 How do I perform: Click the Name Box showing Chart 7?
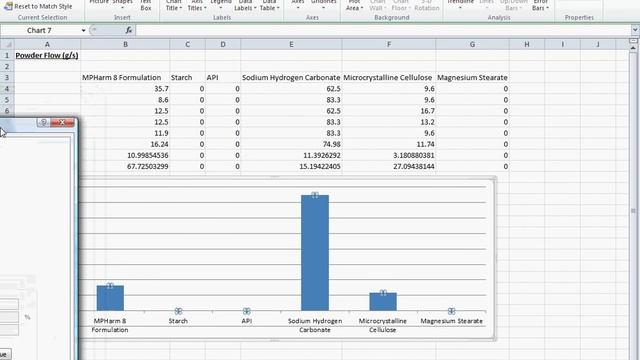coord(40,31)
